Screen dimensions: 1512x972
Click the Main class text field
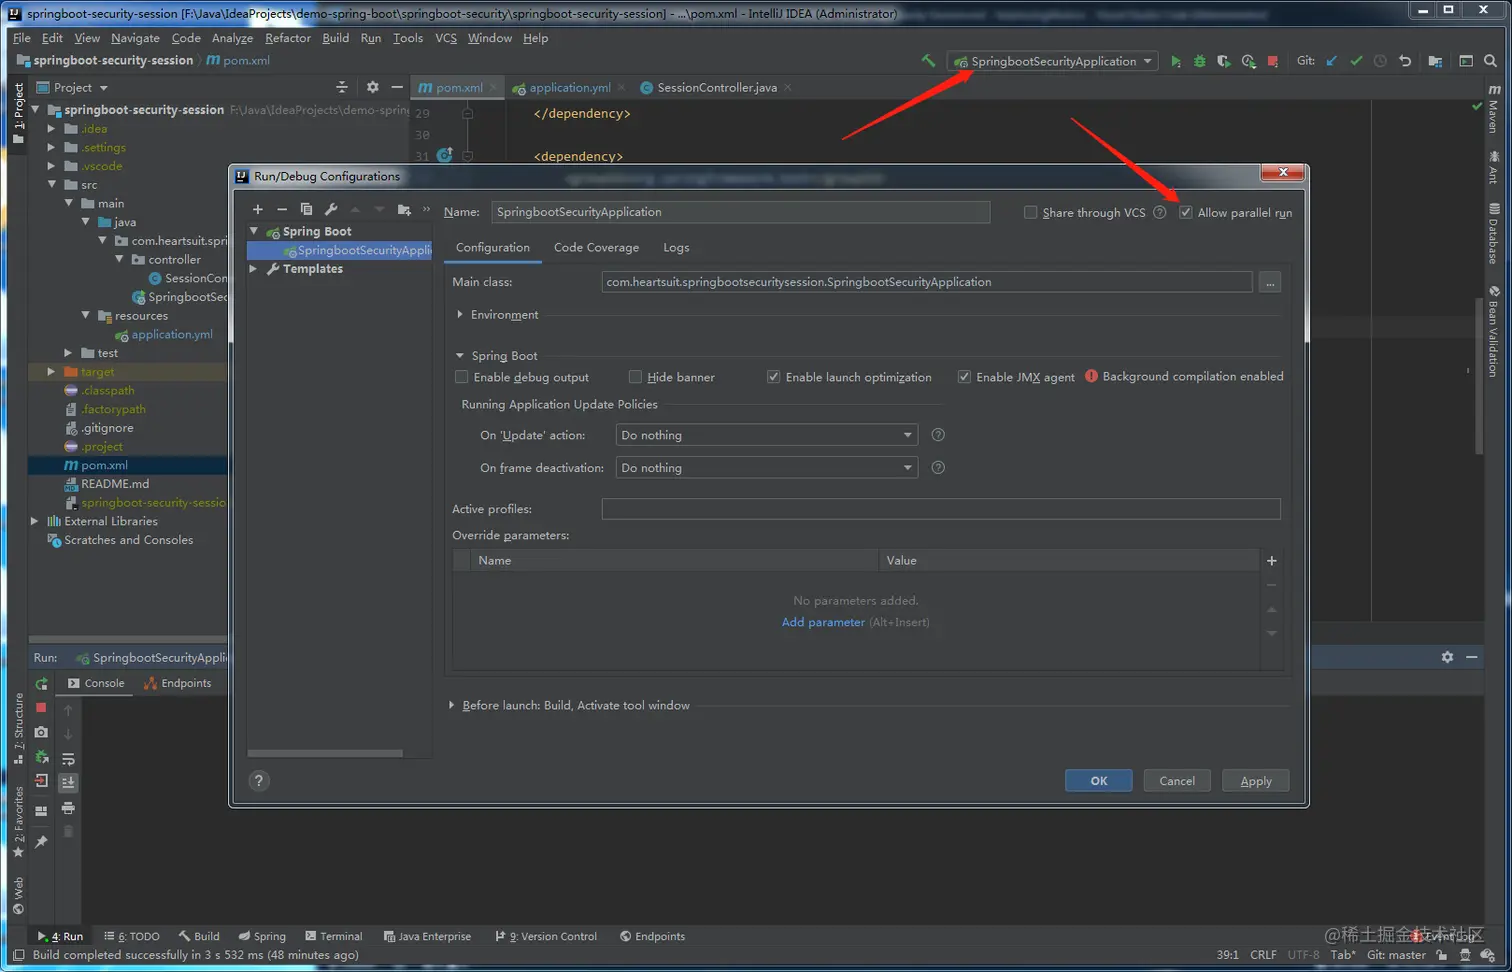point(927,282)
